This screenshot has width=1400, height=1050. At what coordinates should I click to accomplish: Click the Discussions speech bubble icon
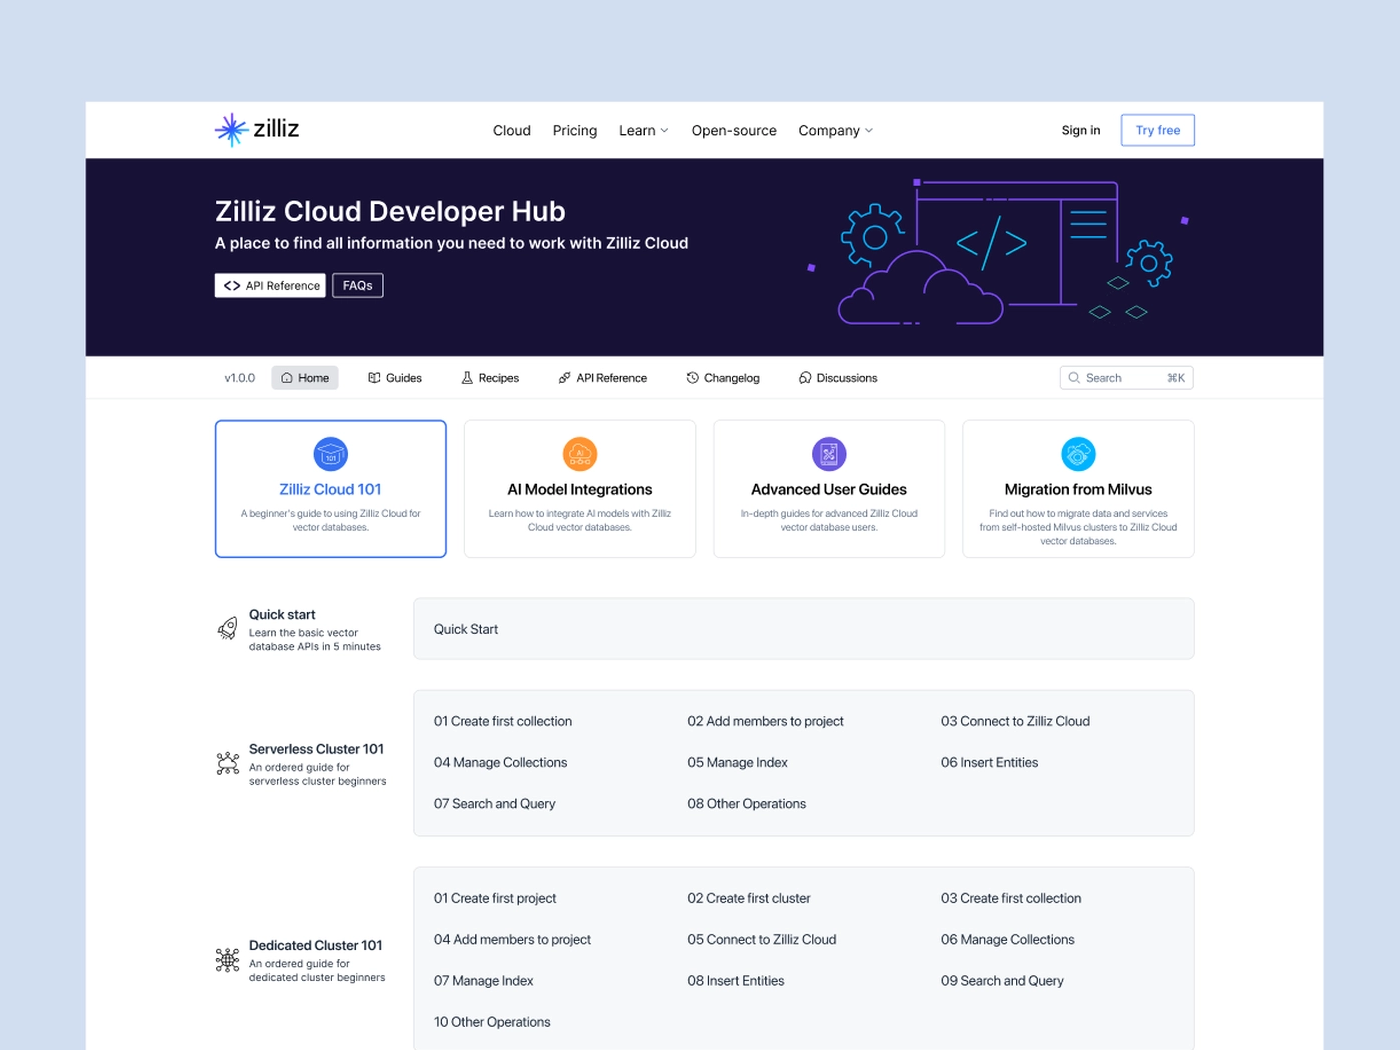coord(804,377)
